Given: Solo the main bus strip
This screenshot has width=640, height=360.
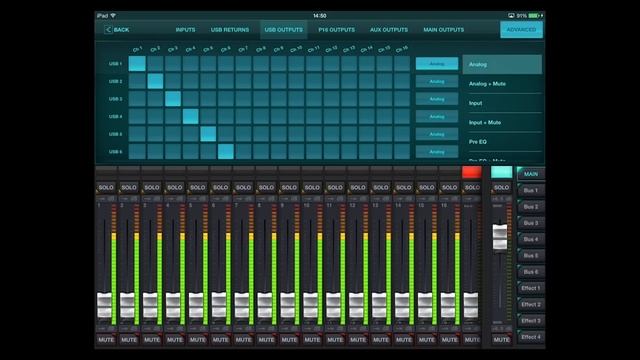Looking at the screenshot, I should tap(501, 187).
